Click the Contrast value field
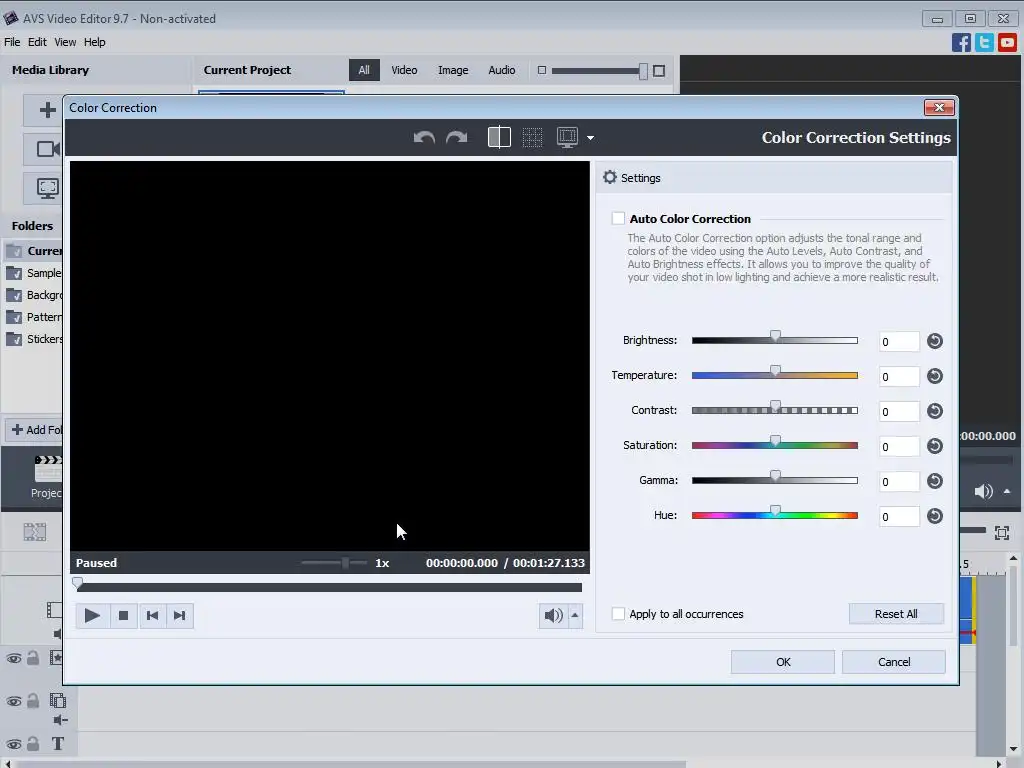This screenshot has height=768, width=1024. [x=899, y=411]
